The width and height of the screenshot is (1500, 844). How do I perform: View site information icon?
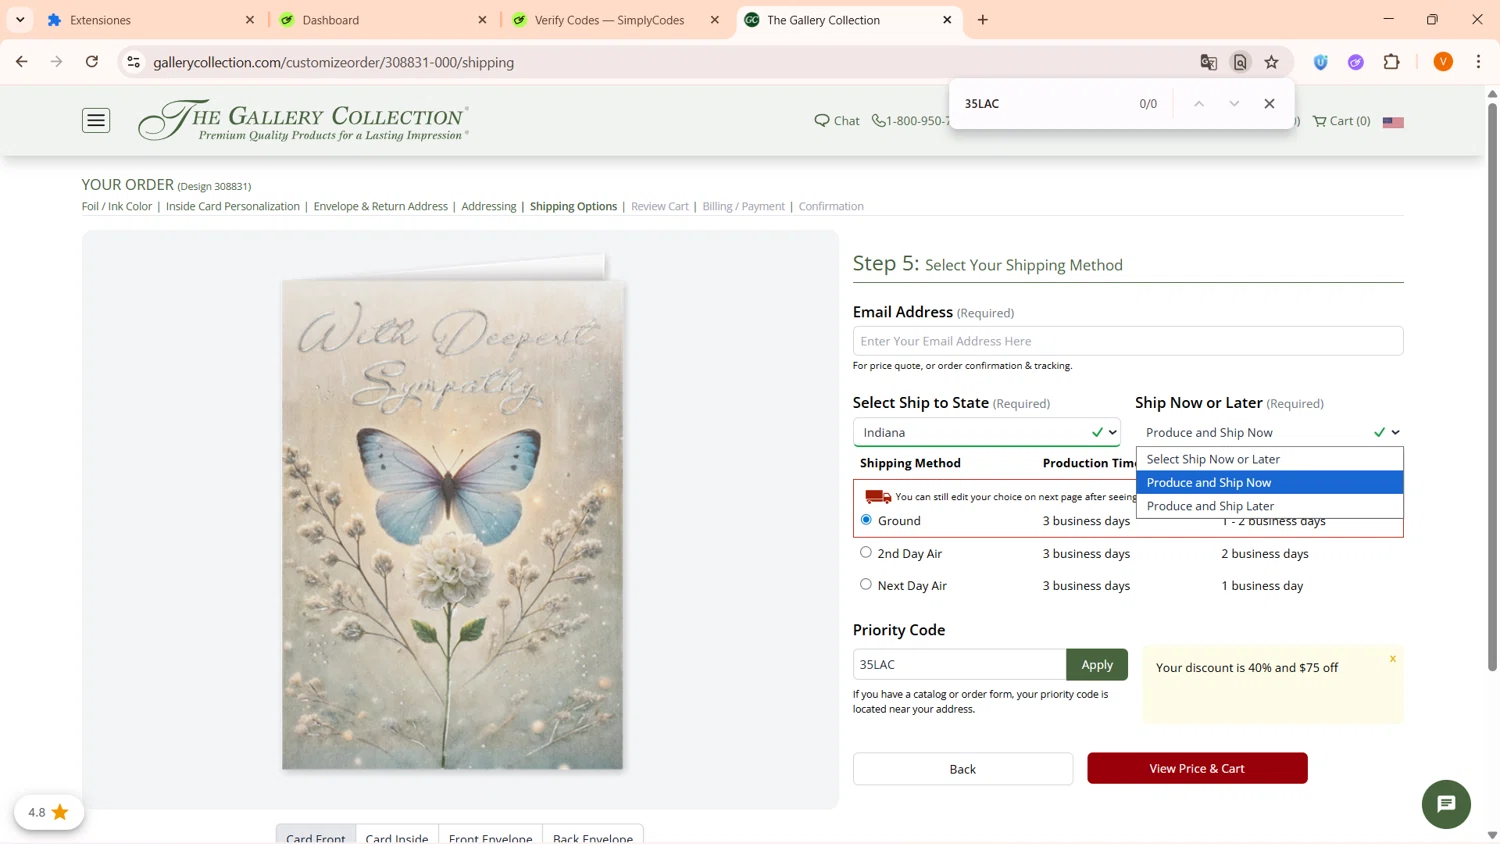(x=133, y=62)
